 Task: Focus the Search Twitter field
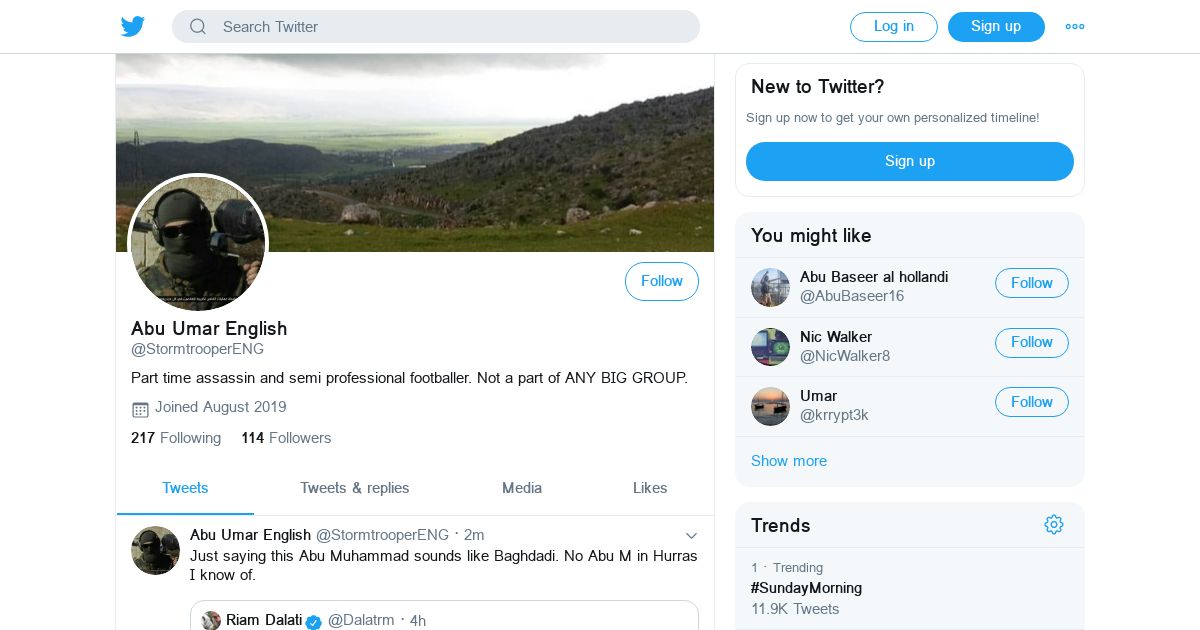436,27
